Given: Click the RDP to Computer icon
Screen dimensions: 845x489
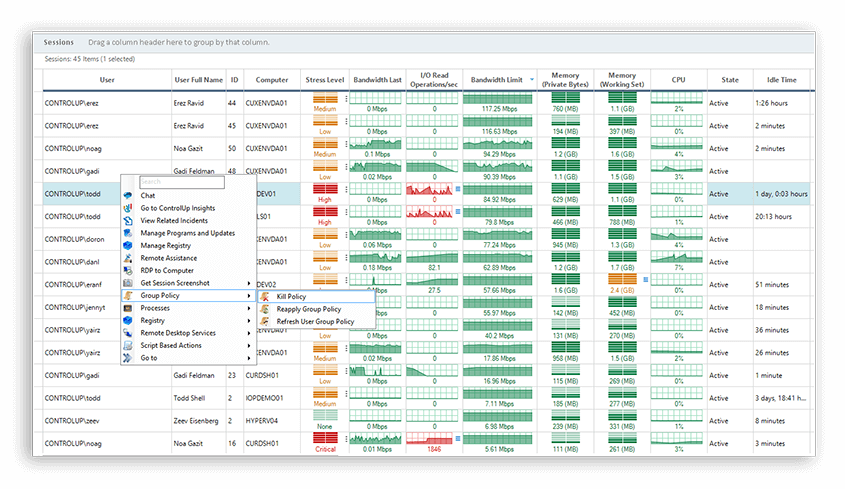Looking at the screenshot, I should (x=128, y=271).
